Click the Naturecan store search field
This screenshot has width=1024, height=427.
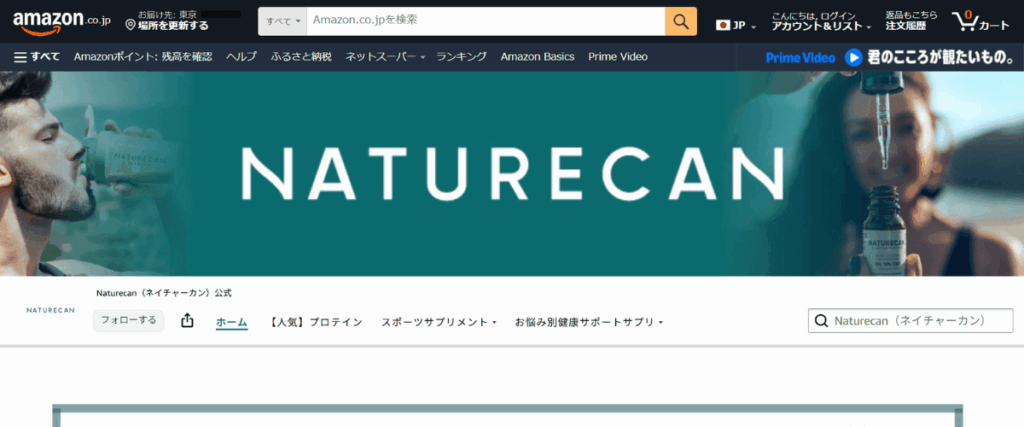coord(910,321)
